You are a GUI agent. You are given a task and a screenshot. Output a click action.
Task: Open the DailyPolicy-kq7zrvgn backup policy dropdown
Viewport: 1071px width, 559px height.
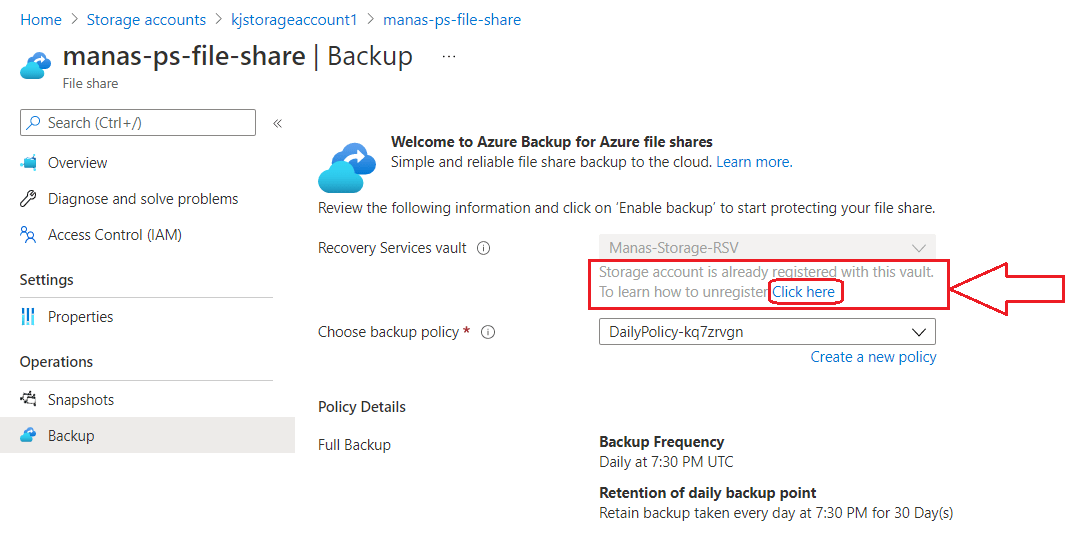click(x=767, y=332)
